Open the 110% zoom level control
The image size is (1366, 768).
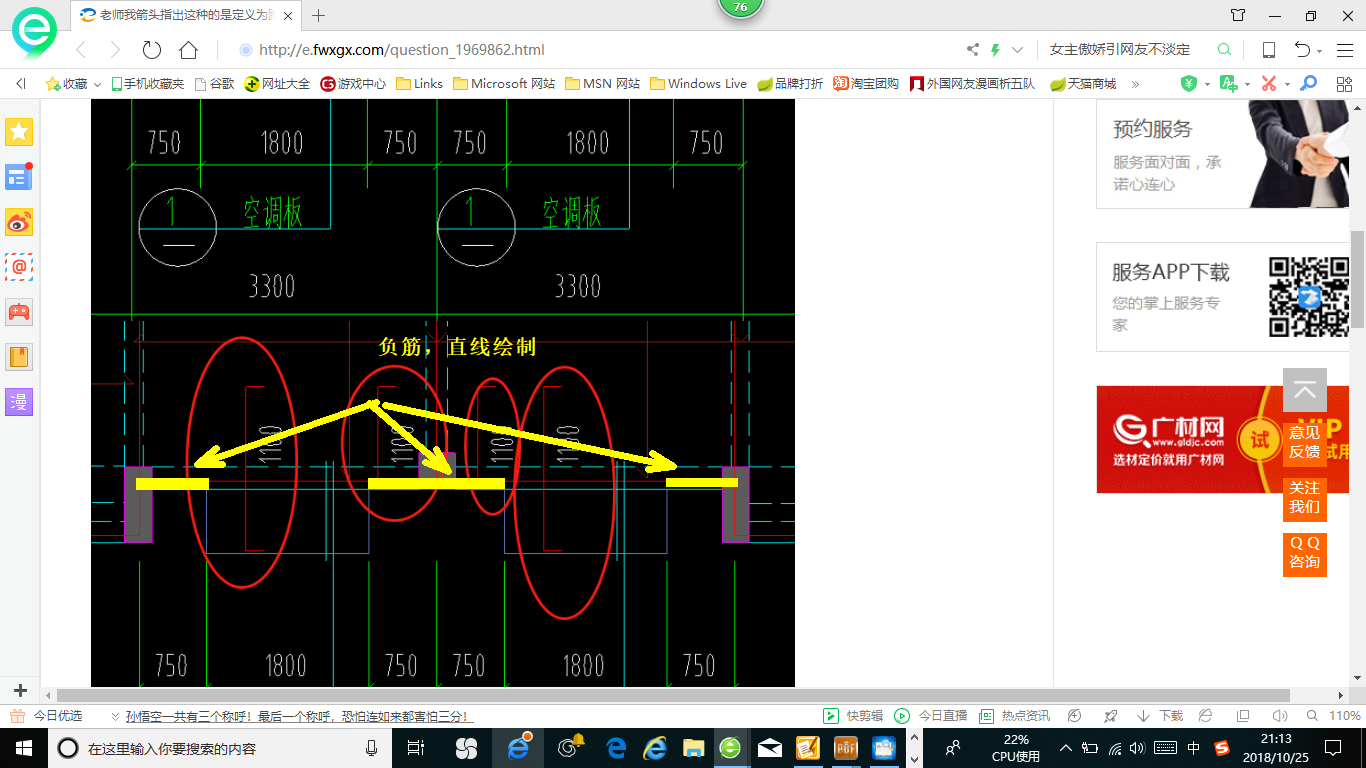coord(1333,716)
